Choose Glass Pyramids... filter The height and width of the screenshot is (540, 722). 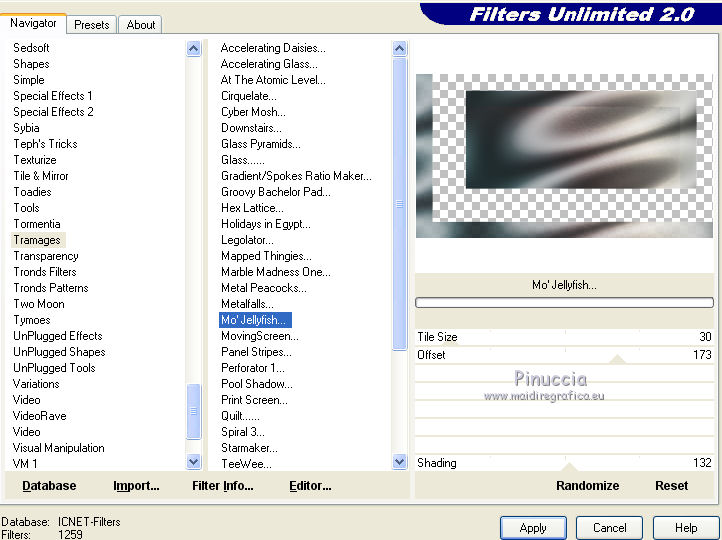click(x=261, y=144)
